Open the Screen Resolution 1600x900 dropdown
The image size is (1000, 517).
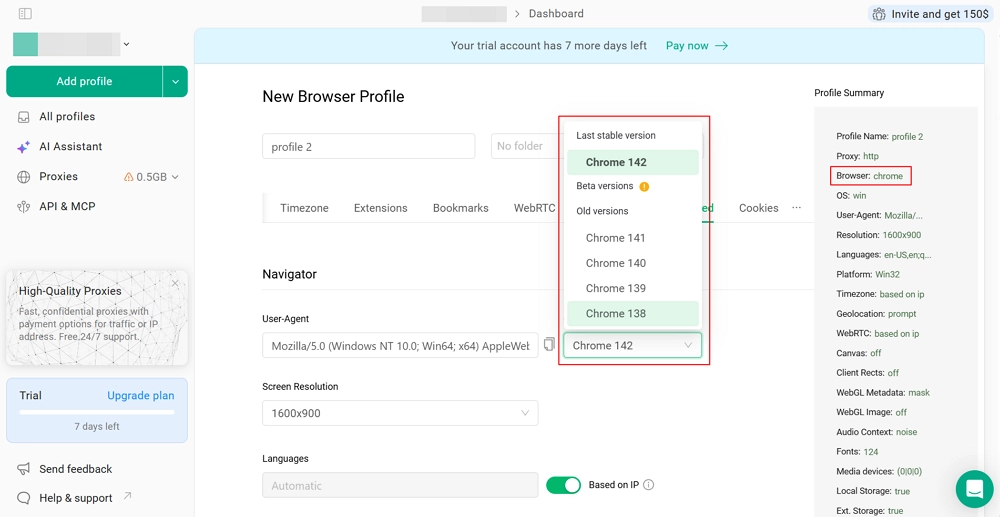[x=400, y=413]
